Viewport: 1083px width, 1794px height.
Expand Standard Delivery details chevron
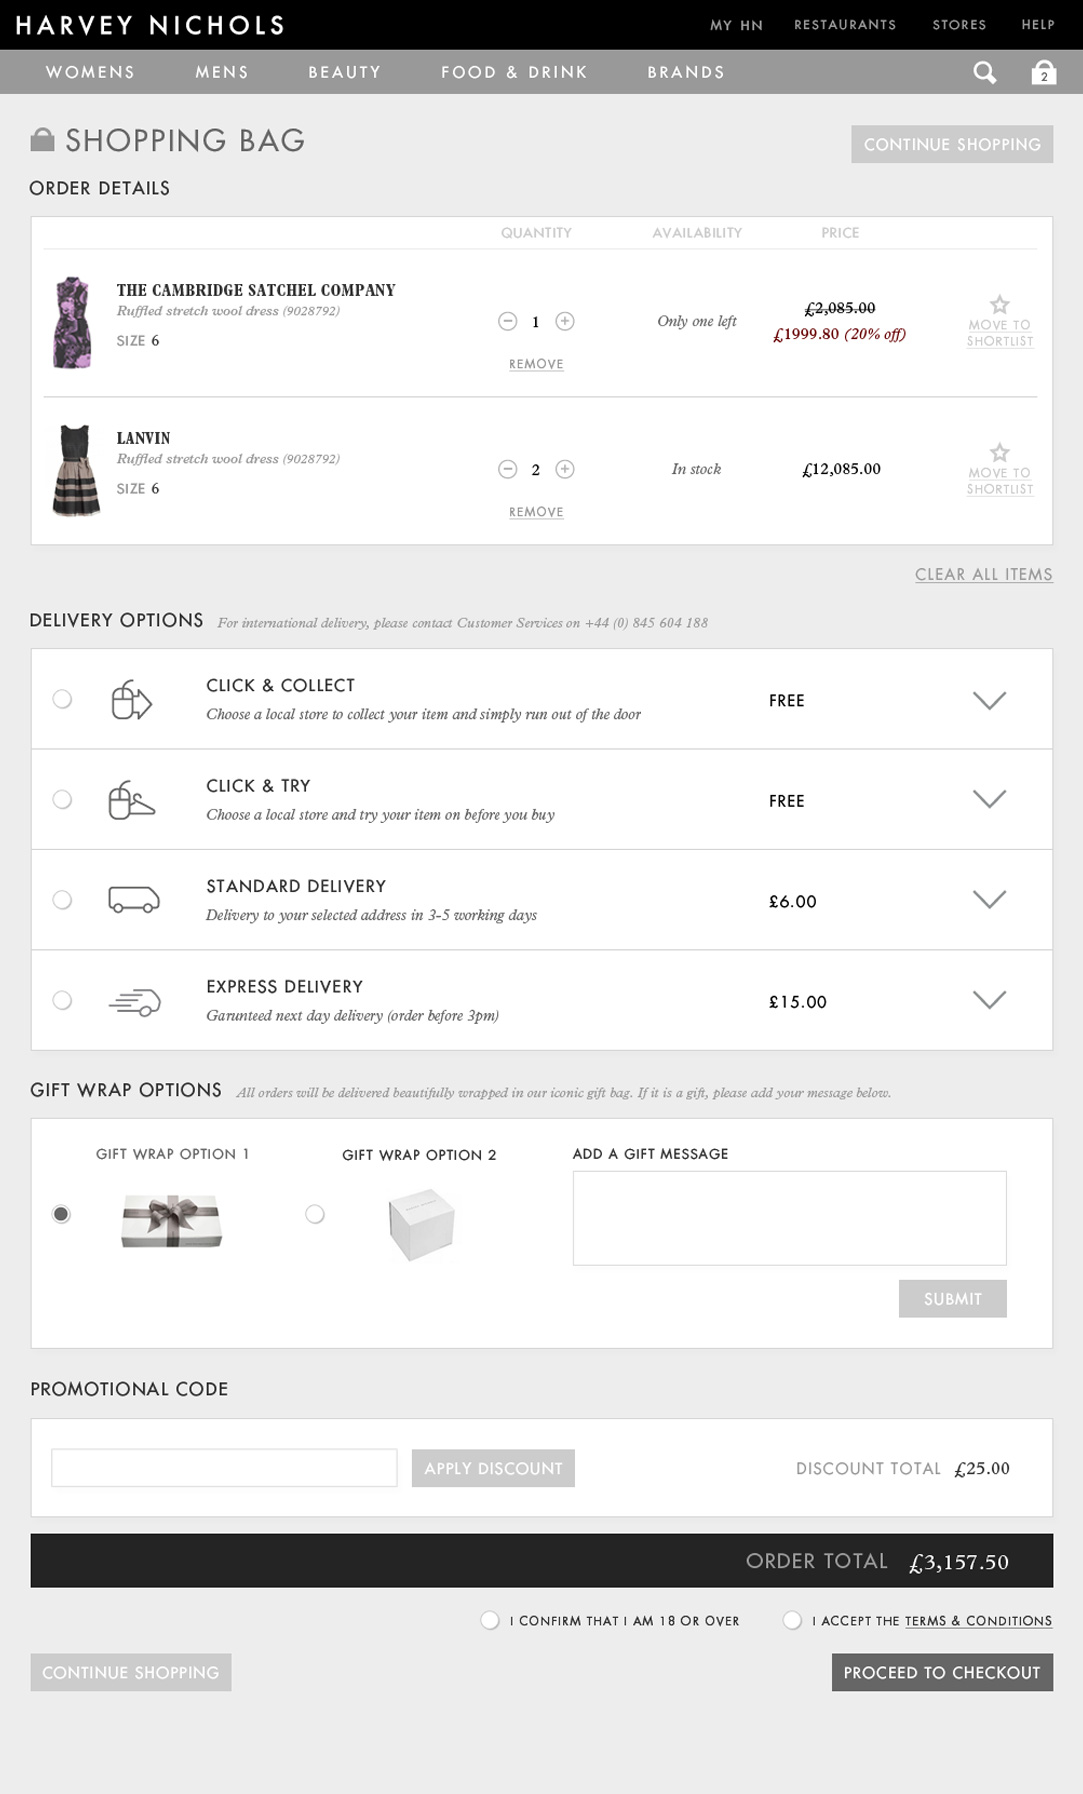(989, 899)
